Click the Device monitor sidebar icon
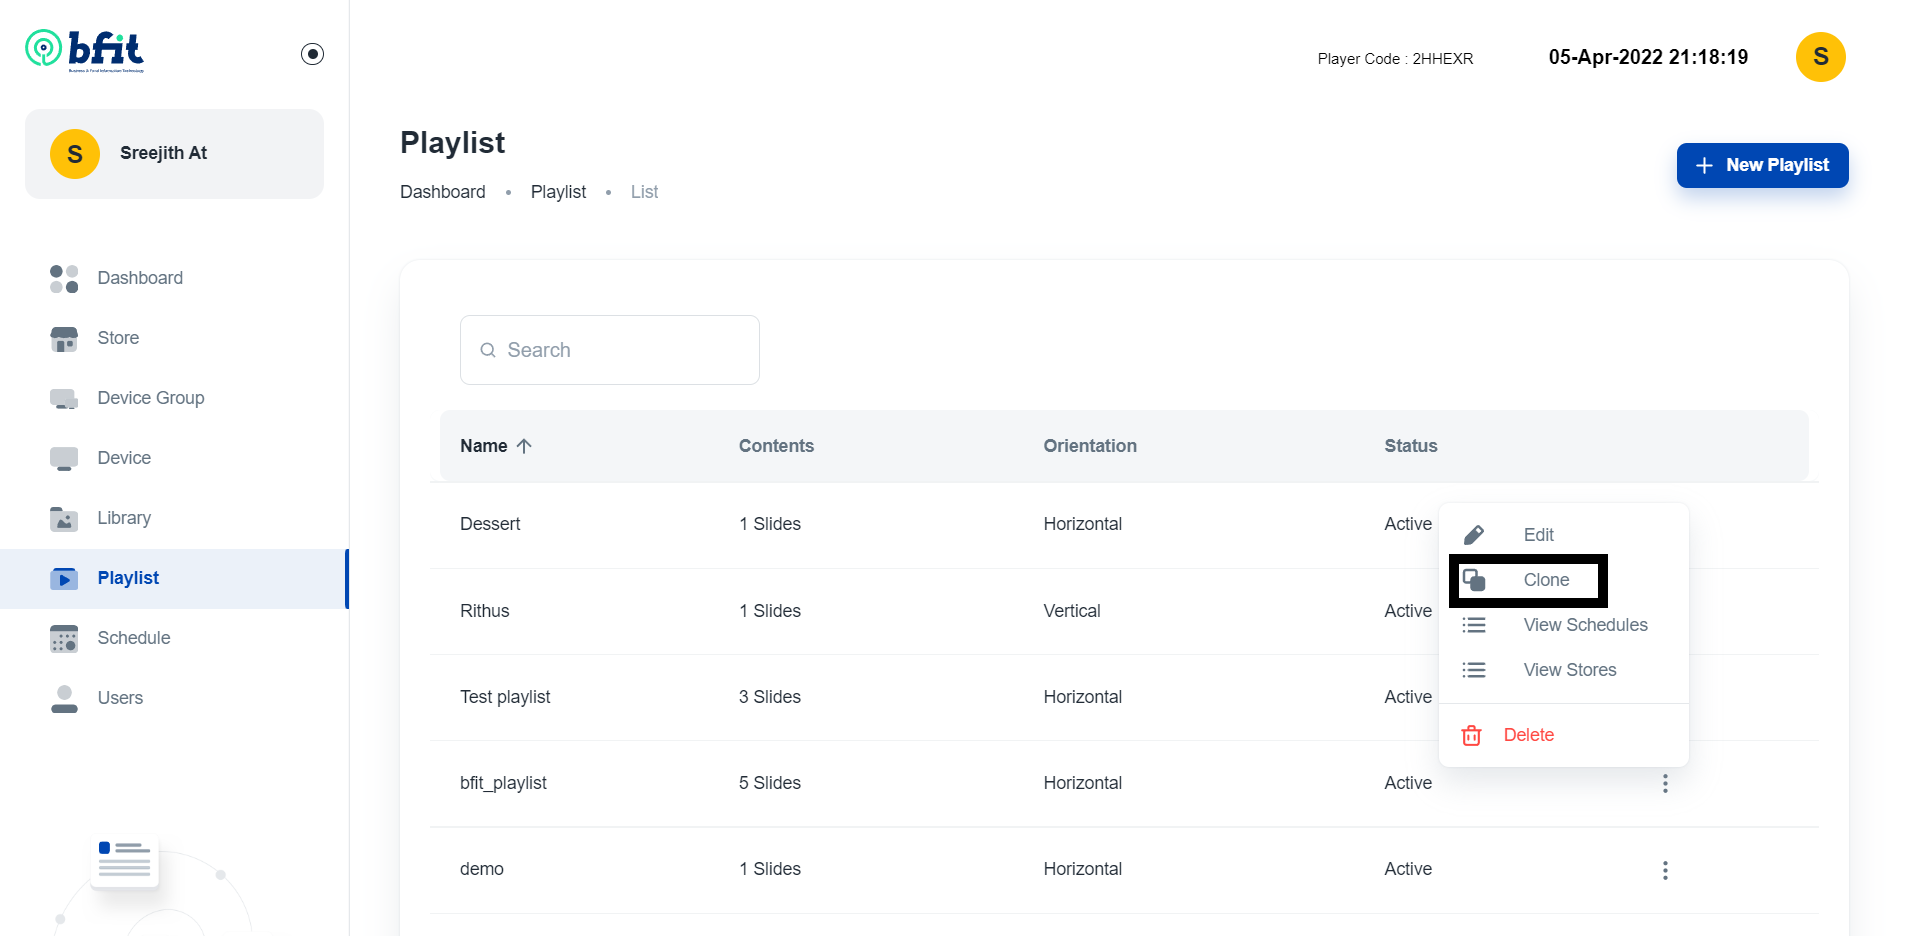 point(64,458)
